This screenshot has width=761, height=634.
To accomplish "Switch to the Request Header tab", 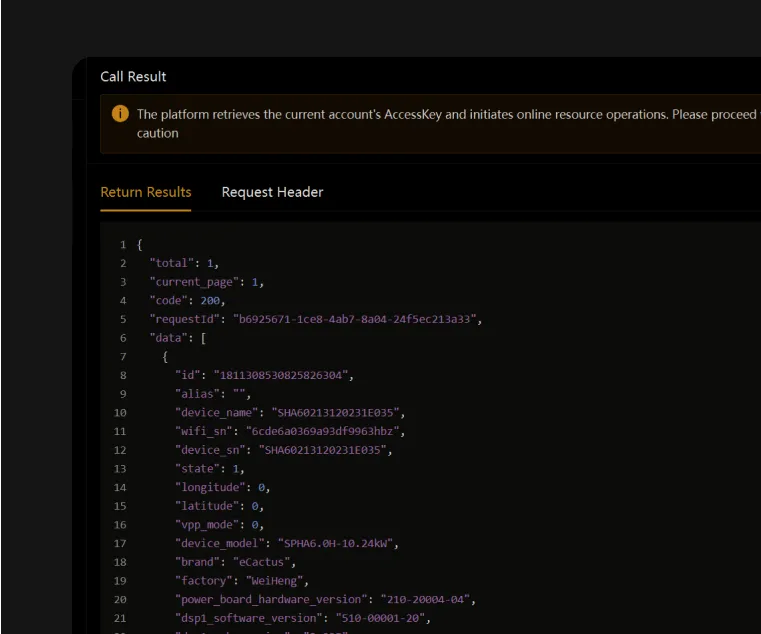I will (272, 192).
